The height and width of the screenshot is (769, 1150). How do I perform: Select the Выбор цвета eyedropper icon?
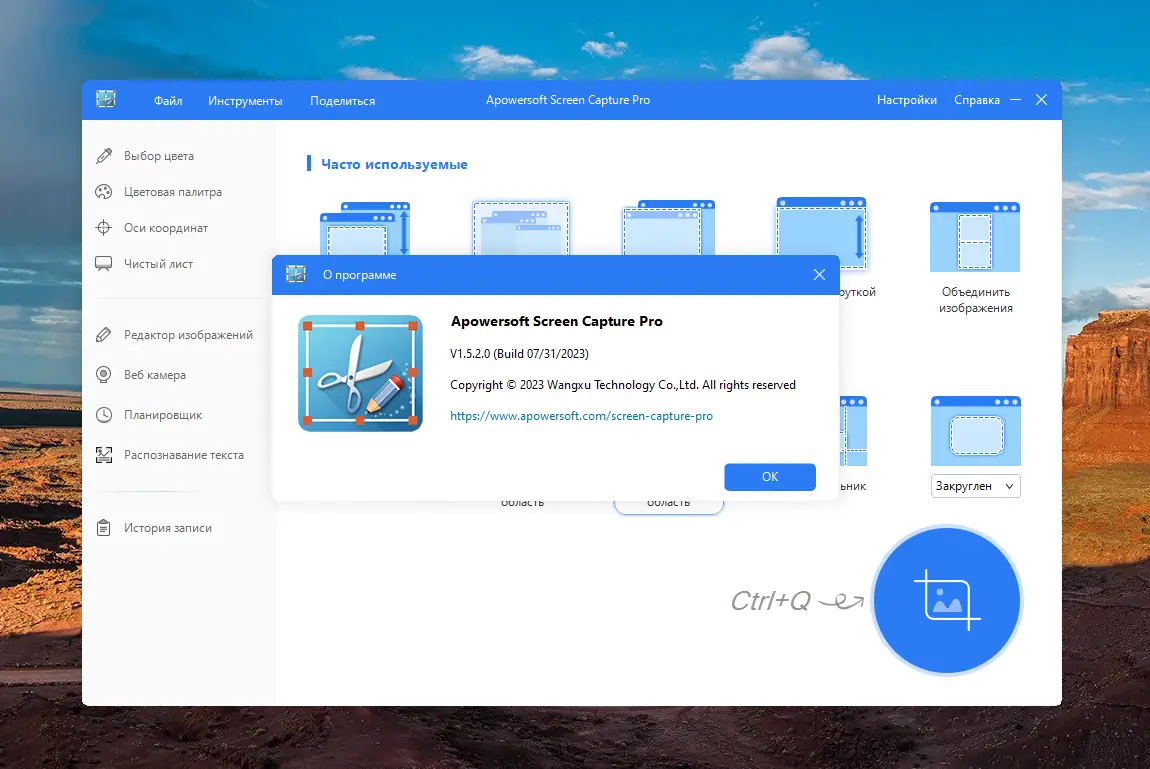tap(103, 155)
